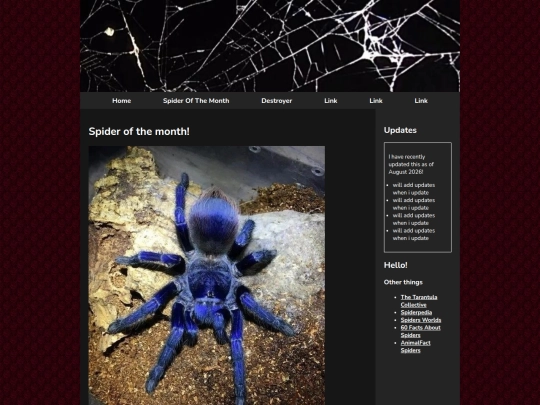Open 60 Facts About Spiders link

click(x=420, y=331)
